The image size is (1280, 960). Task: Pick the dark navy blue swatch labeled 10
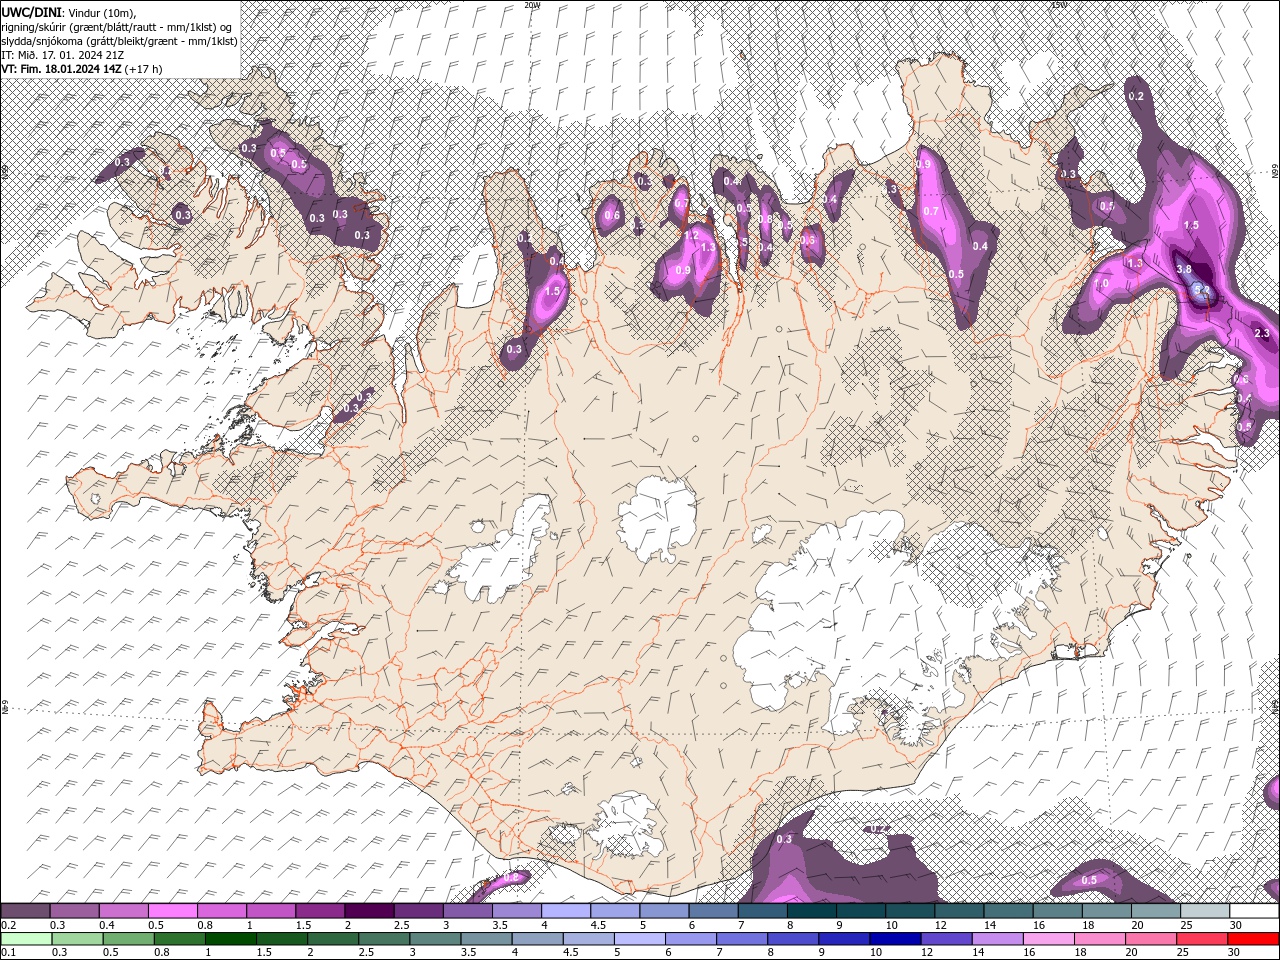click(x=893, y=938)
